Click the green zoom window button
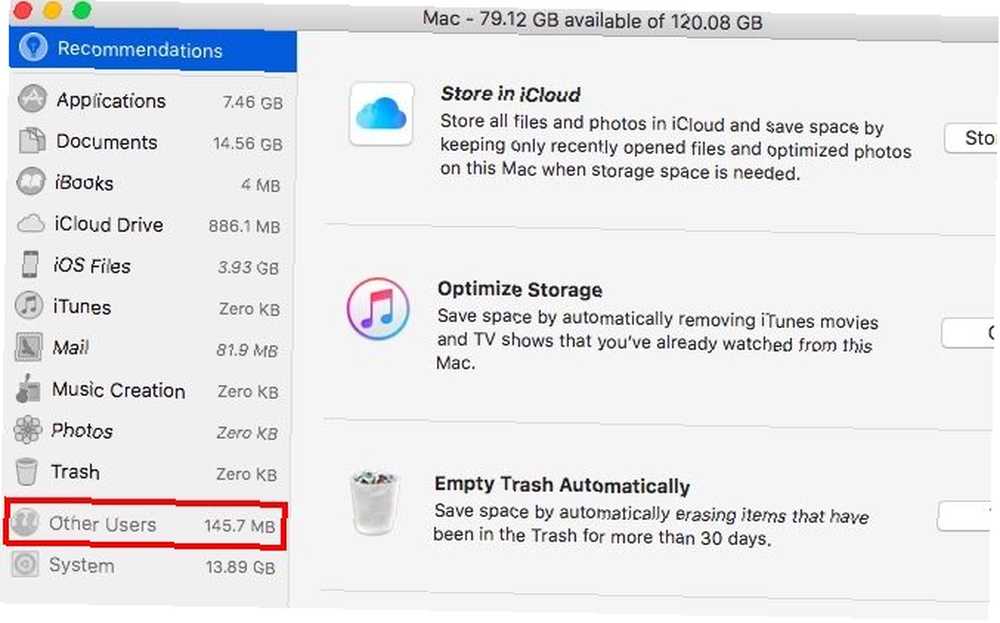The height and width of the screenshot is (623, 1000). (81, 10)
